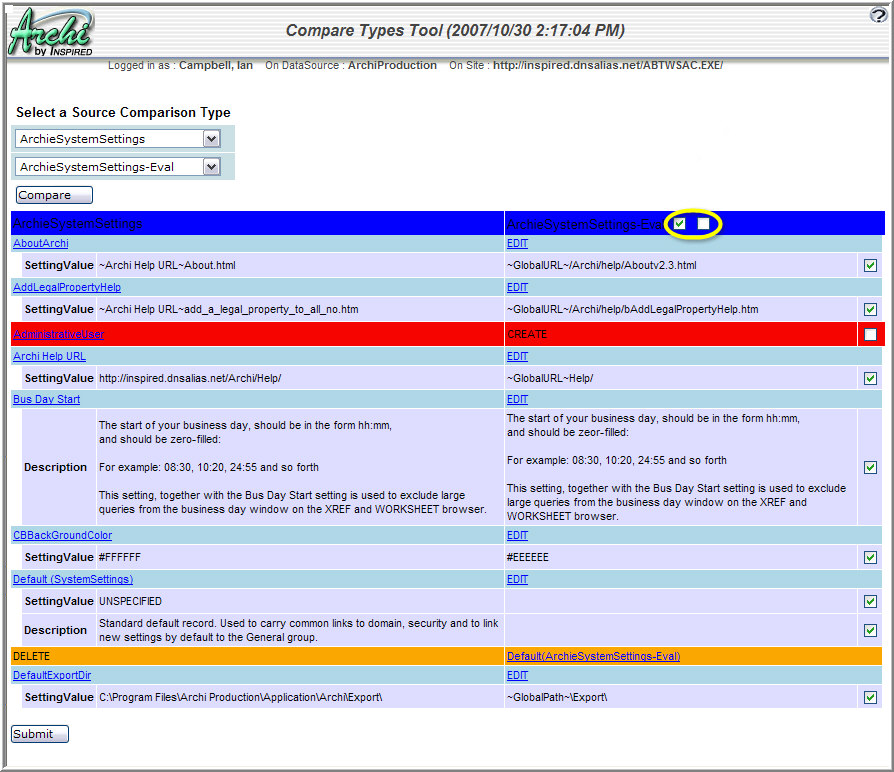The height and width of the screenshot is (772, 894).
Task: Uncheck the CBBackGroundColor #EEEEEE row checkbox
Action: (x=870, y=557)
